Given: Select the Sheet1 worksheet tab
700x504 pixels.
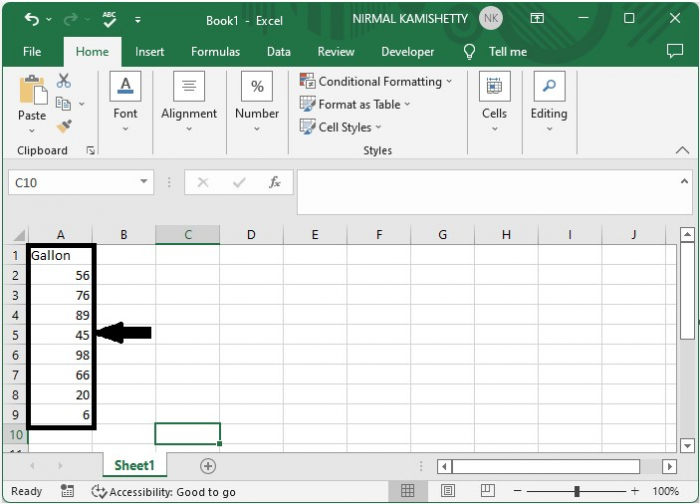Looking at the screenshot, I should pos(134,466).
